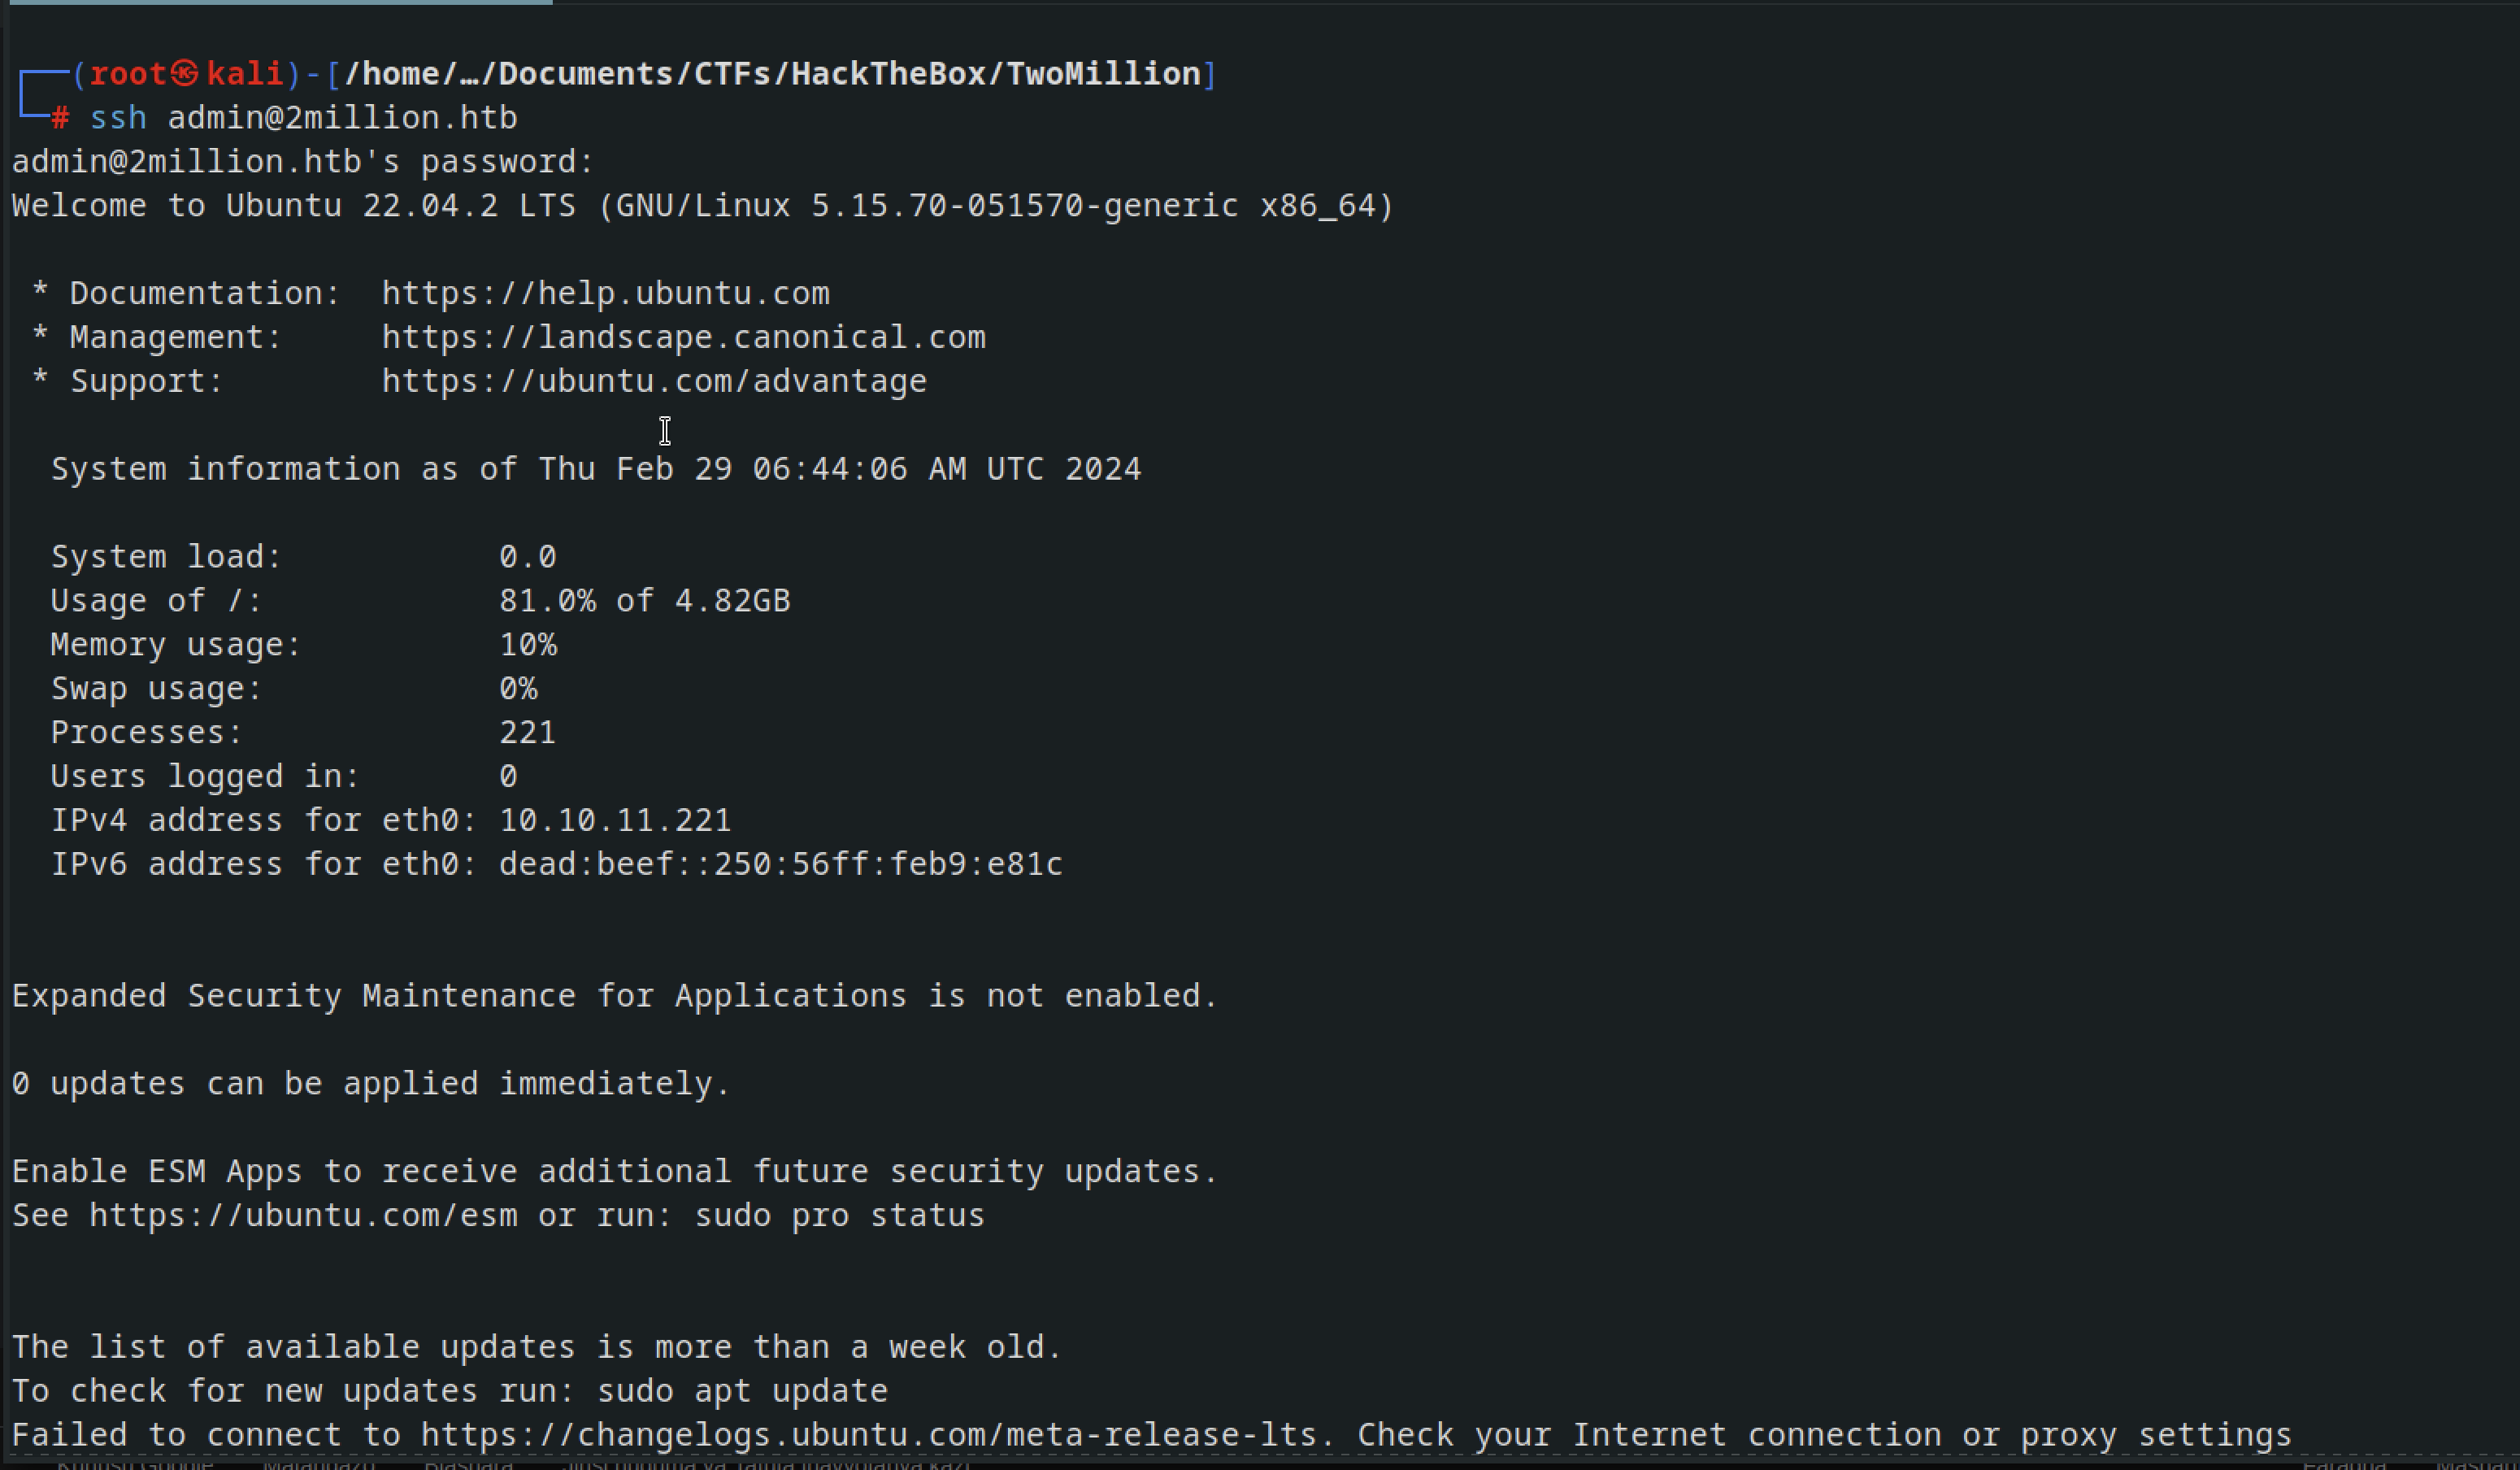Click the password prompt line
This screenshot has width=2520, height=1470.
pyautogui.click(x=303, y=161)
